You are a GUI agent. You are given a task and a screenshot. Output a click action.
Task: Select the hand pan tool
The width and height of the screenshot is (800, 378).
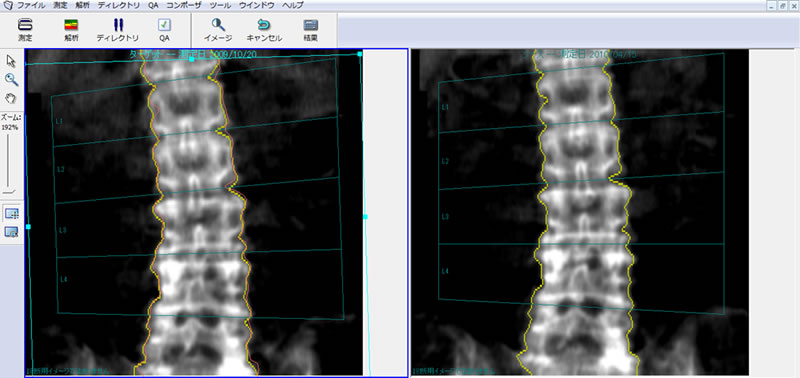pyautogui.click(x=11, y=97)
